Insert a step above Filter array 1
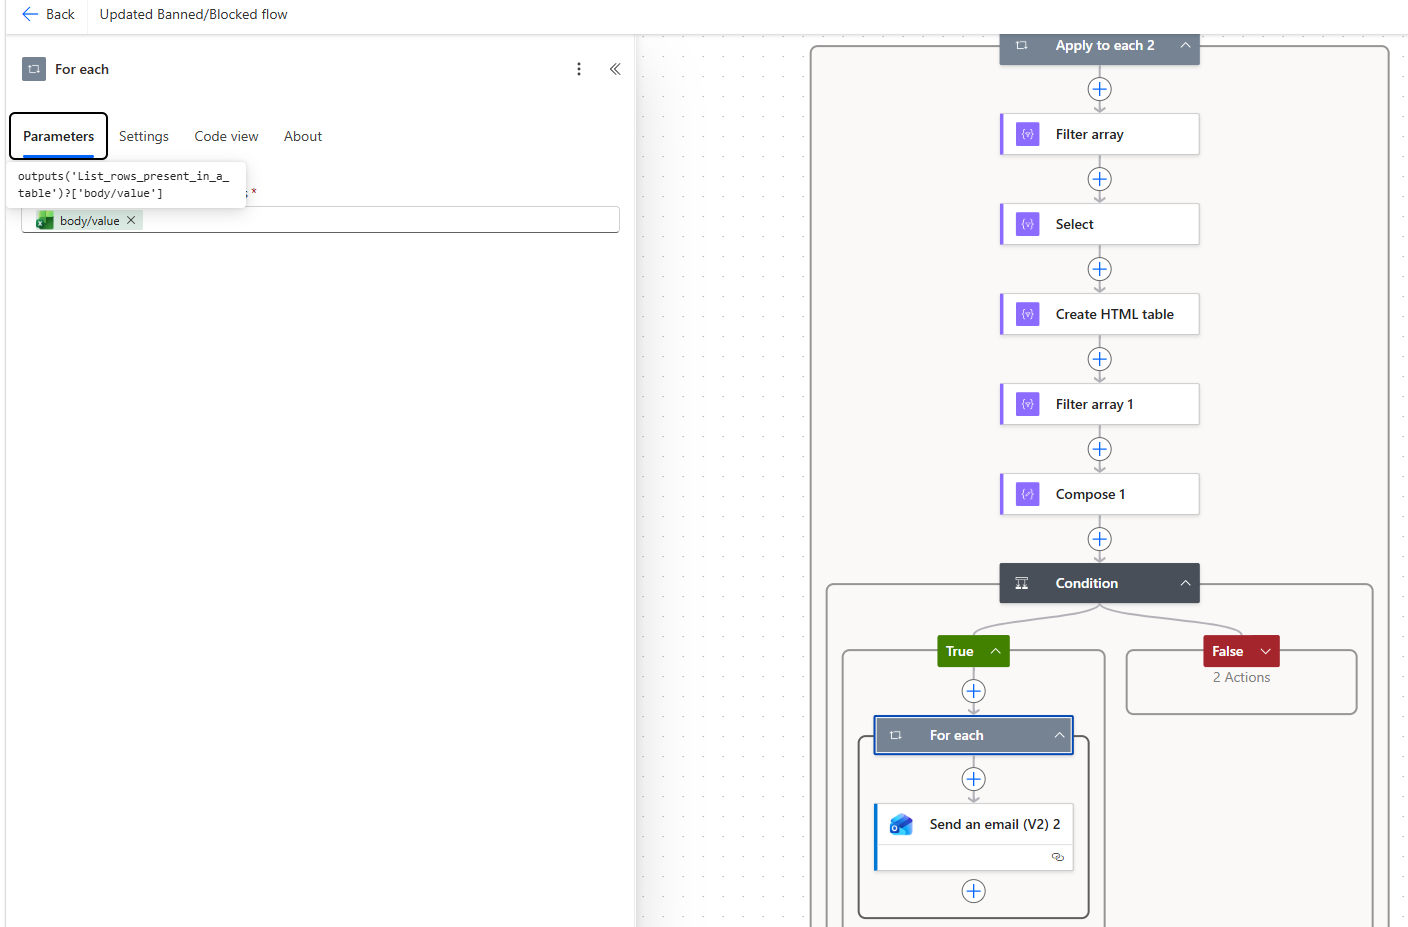This screenshot has width=1408, height=927. pyautogui.click(x=1099, y=359)
